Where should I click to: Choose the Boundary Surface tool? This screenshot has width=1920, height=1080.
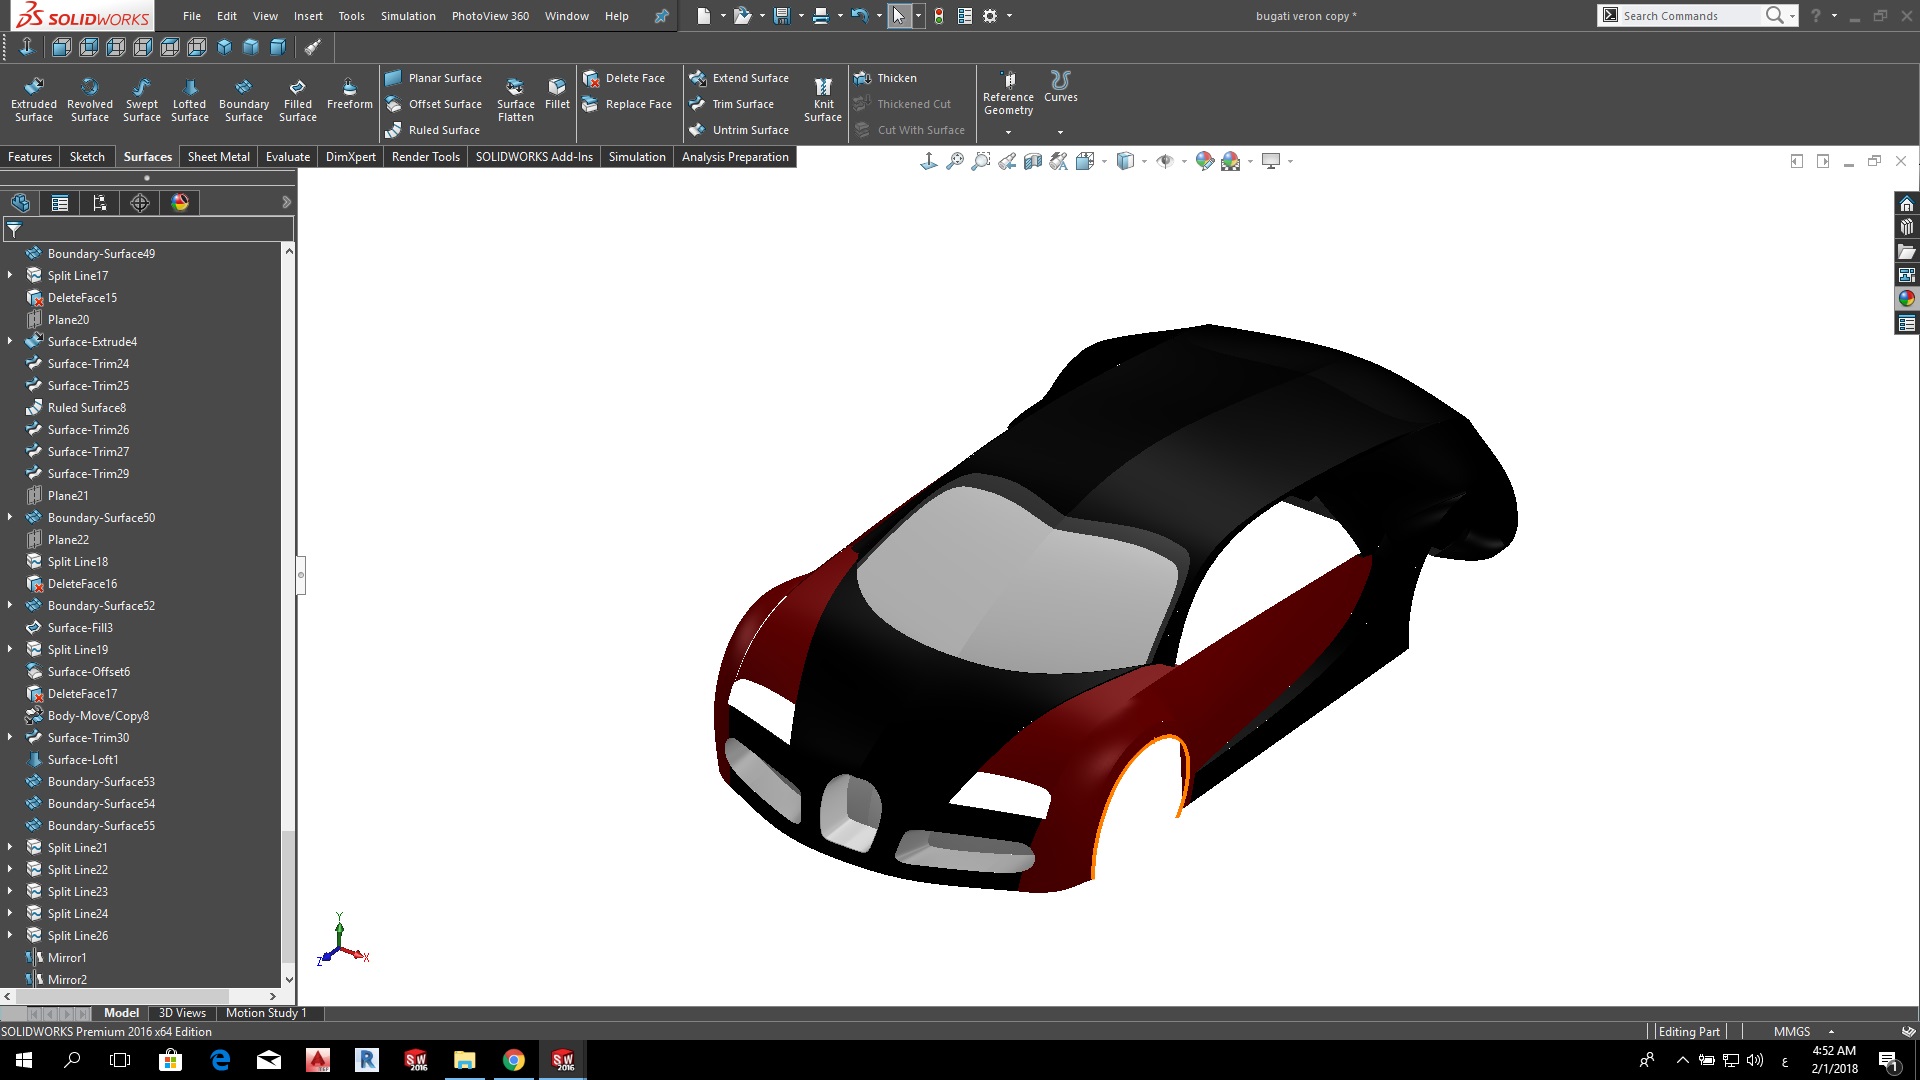244,99
